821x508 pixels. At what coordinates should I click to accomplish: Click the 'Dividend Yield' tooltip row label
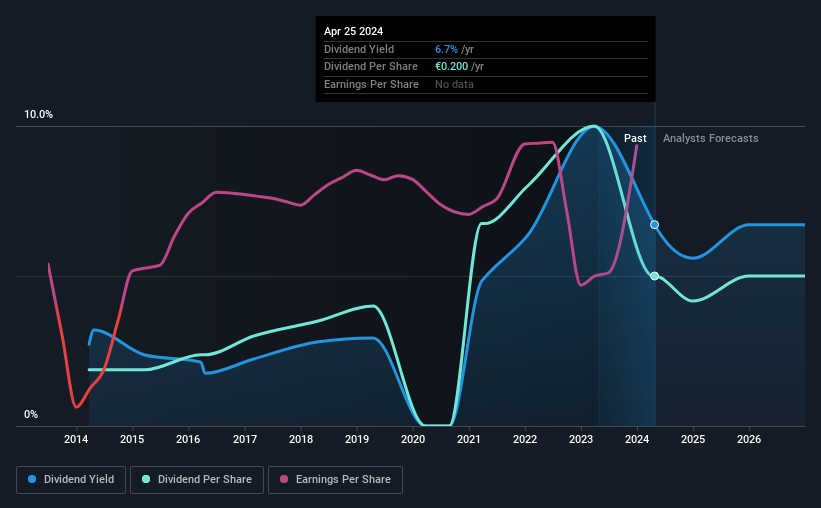click(x=359, y=49)
